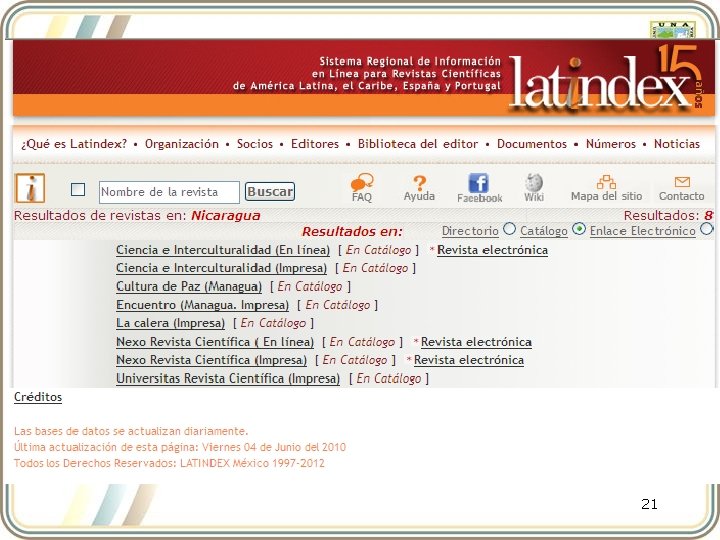
Task: Open the Organización menu item
Action: click(182, 144)
